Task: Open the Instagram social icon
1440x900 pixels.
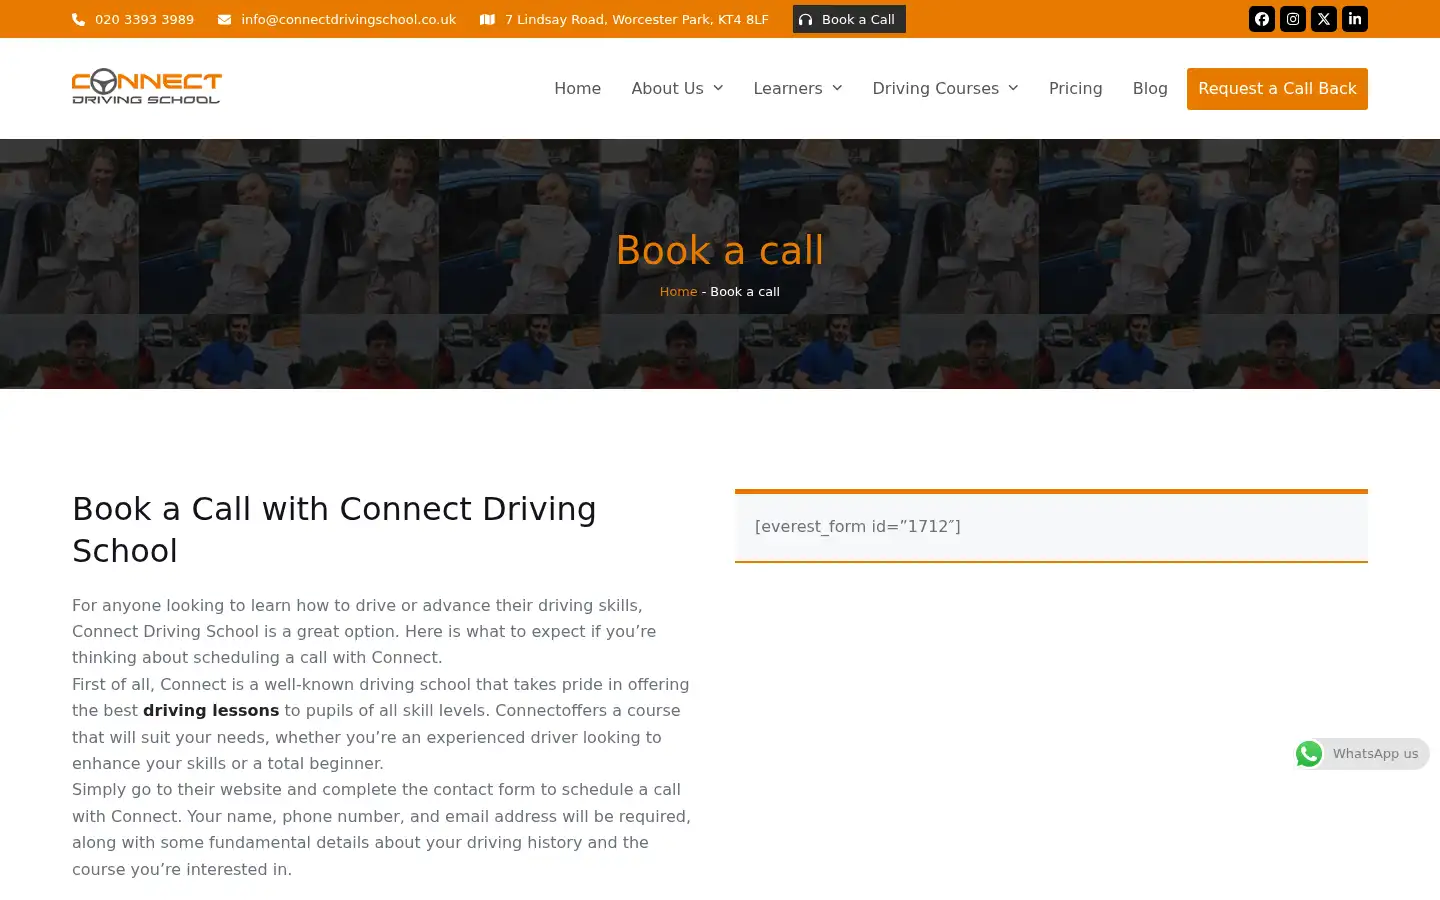Action: (1293, 19)
